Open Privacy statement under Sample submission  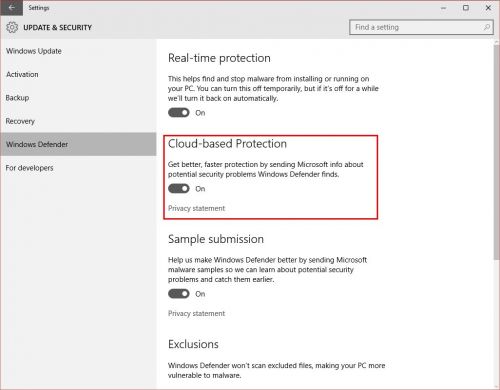point(196,313)
